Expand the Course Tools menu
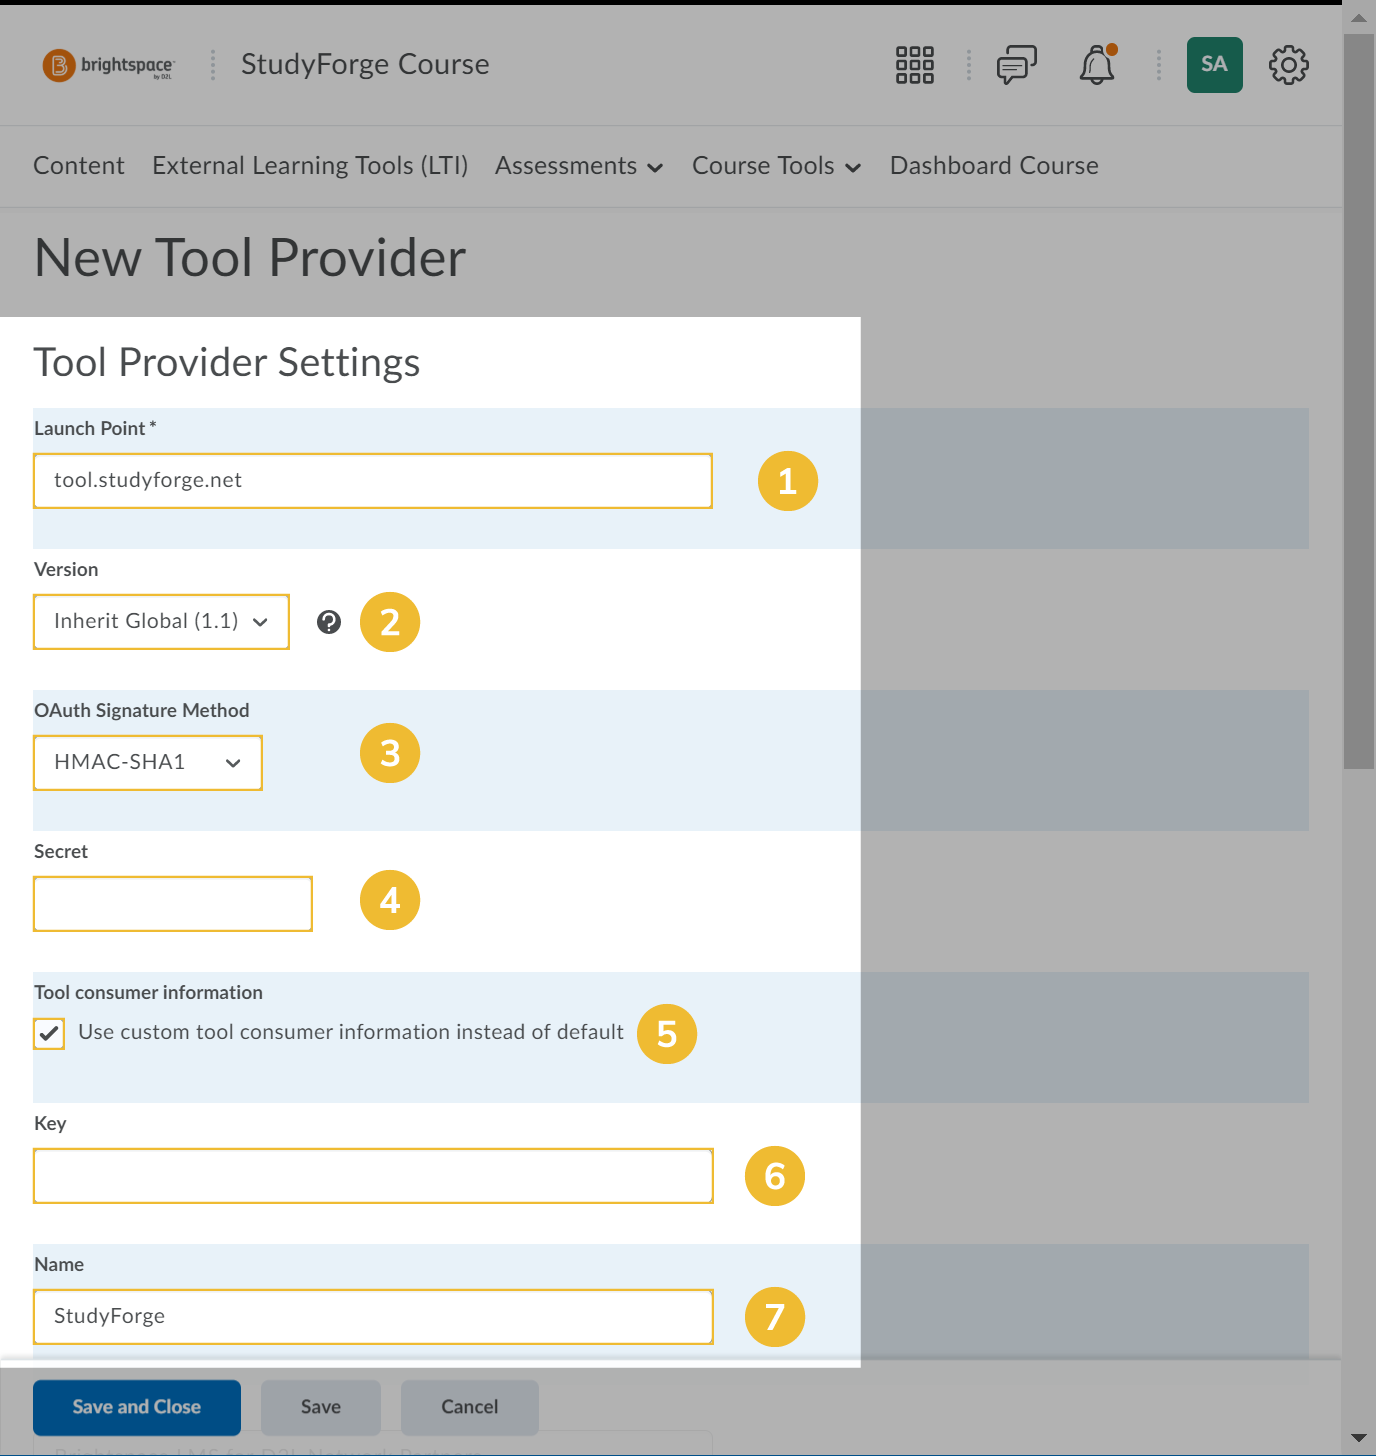Viewport: 1376px width, 1456px height. coord(776,166)
